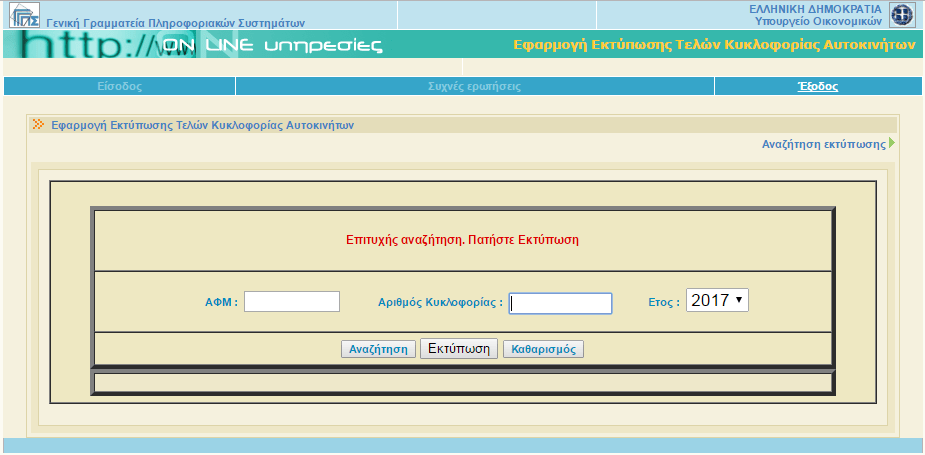Focus the ΑΦΜ input field
The width and height of the screenshot is (925, 455).
tap(292, 302)
